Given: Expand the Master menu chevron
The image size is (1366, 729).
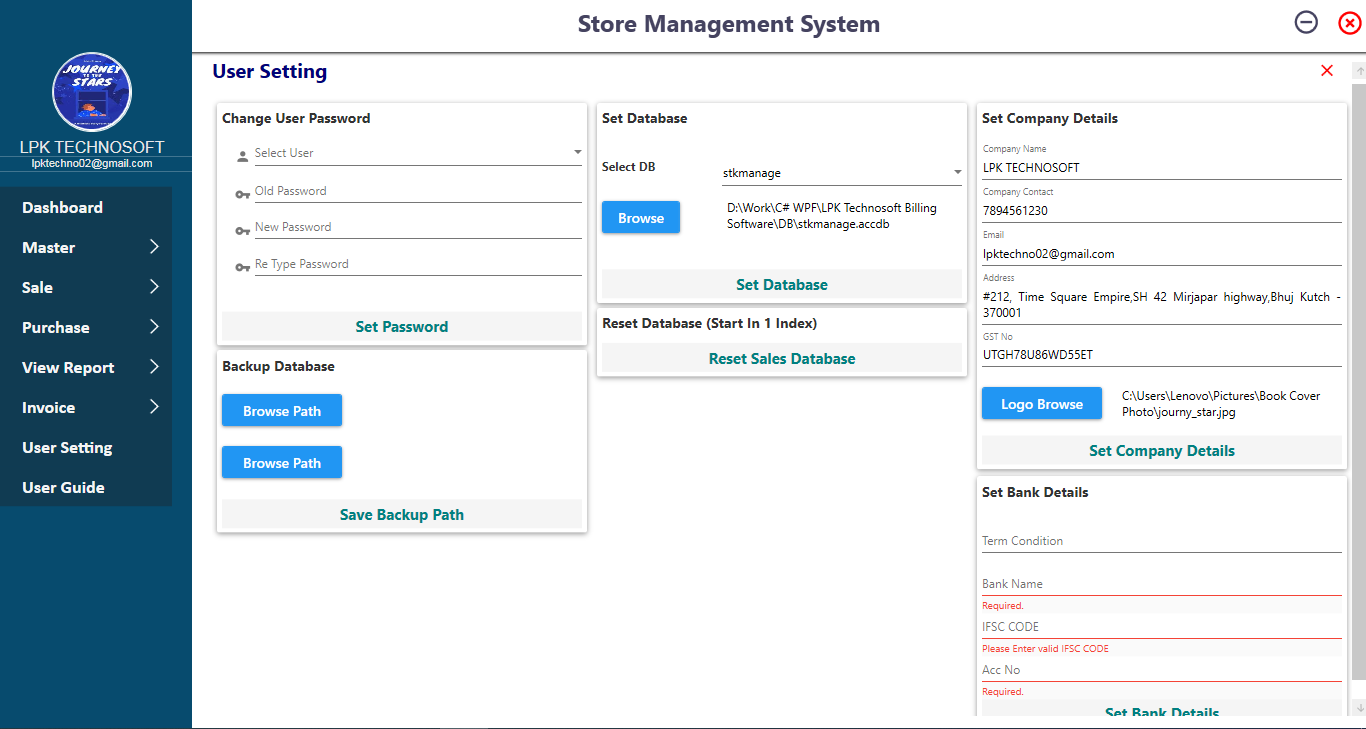Looking at the screenshot, I should point(154,247).
